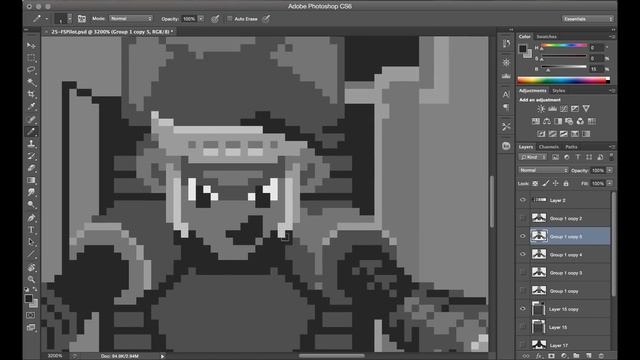Open the options bar Opacity slider arrow

(x=201, y=19)
